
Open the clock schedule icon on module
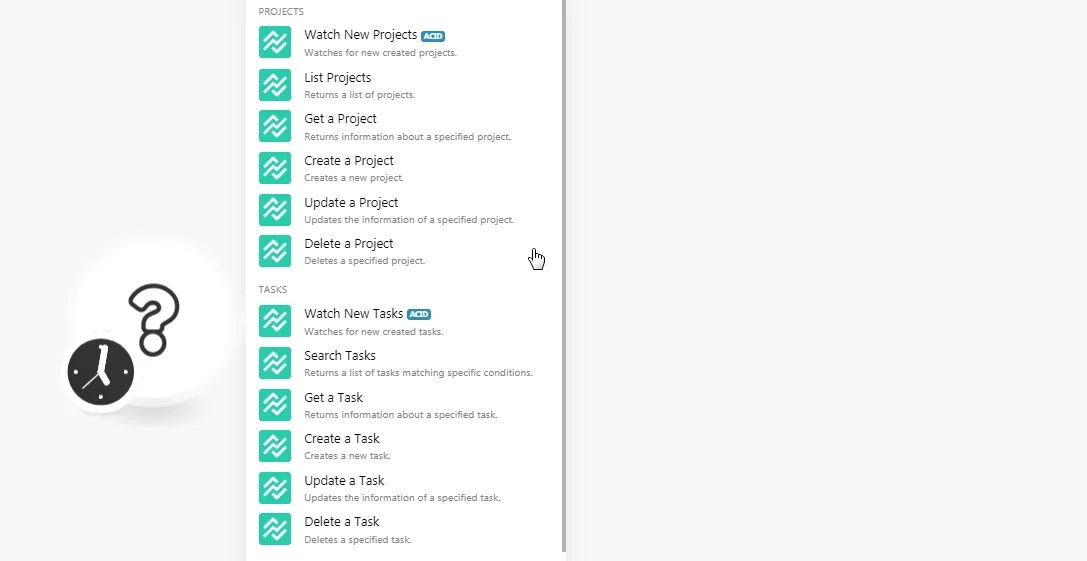tap(101, 372)
